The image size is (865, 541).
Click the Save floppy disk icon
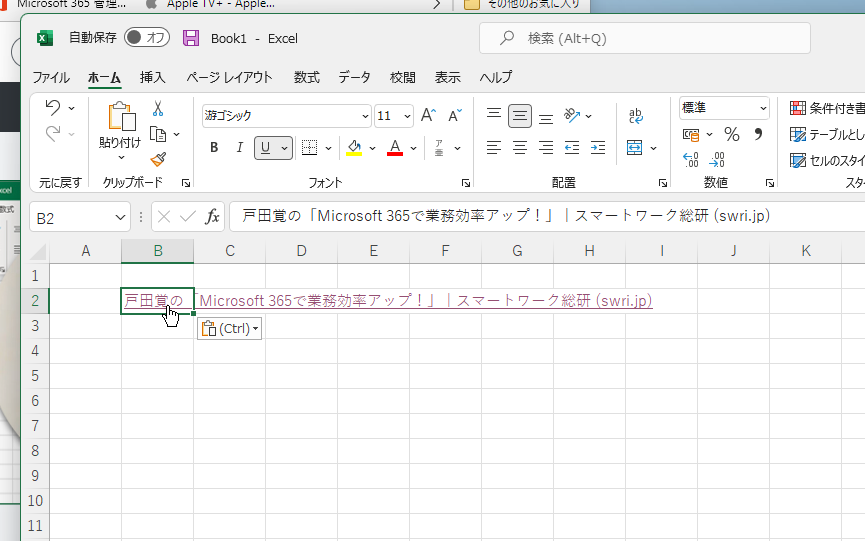pos(191,38)
